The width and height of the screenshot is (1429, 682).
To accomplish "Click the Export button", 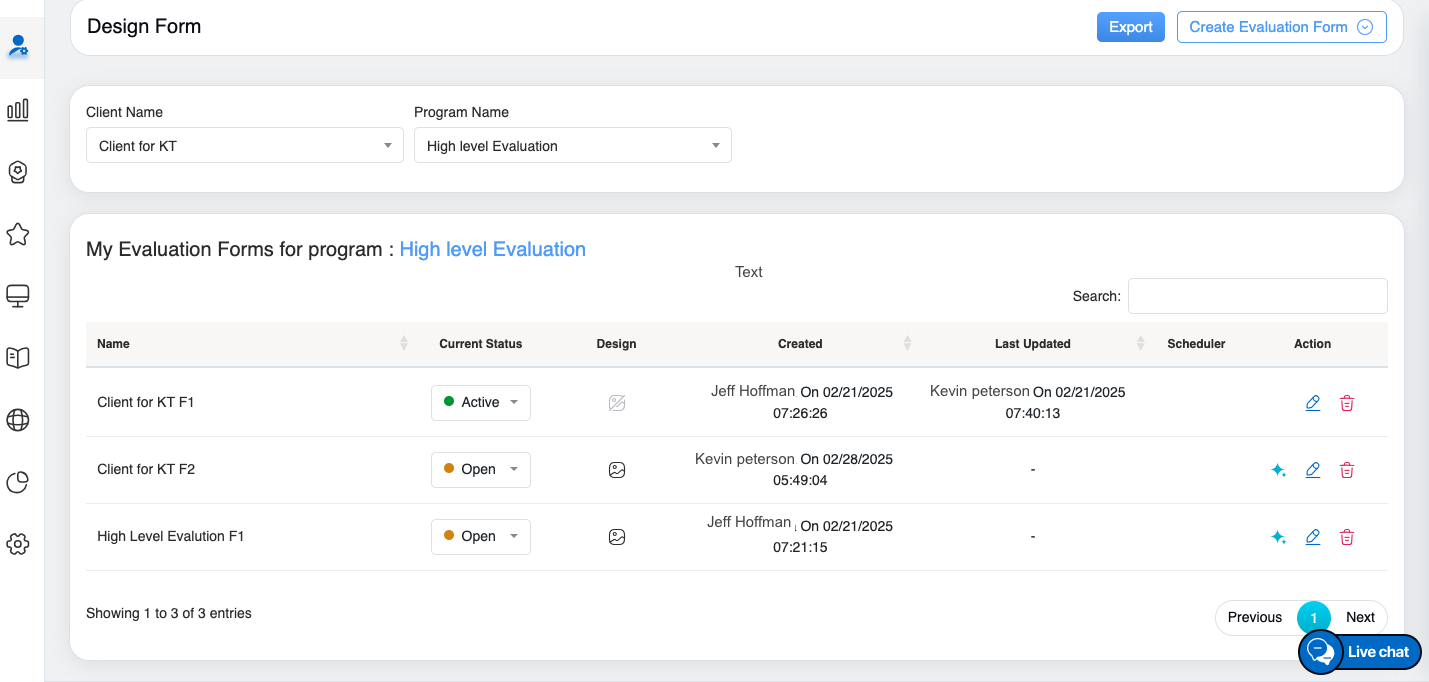I will [x=1131, y=27].
